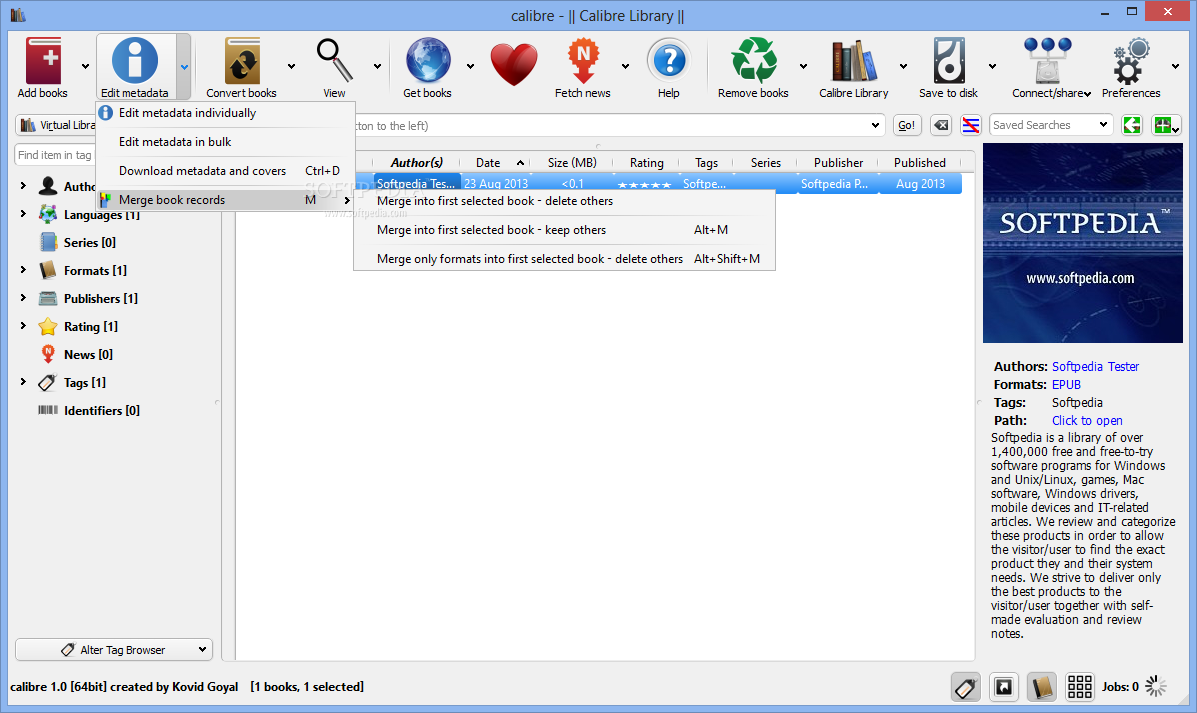
Task: Click the Go! search button
Action: coord(907,125)
